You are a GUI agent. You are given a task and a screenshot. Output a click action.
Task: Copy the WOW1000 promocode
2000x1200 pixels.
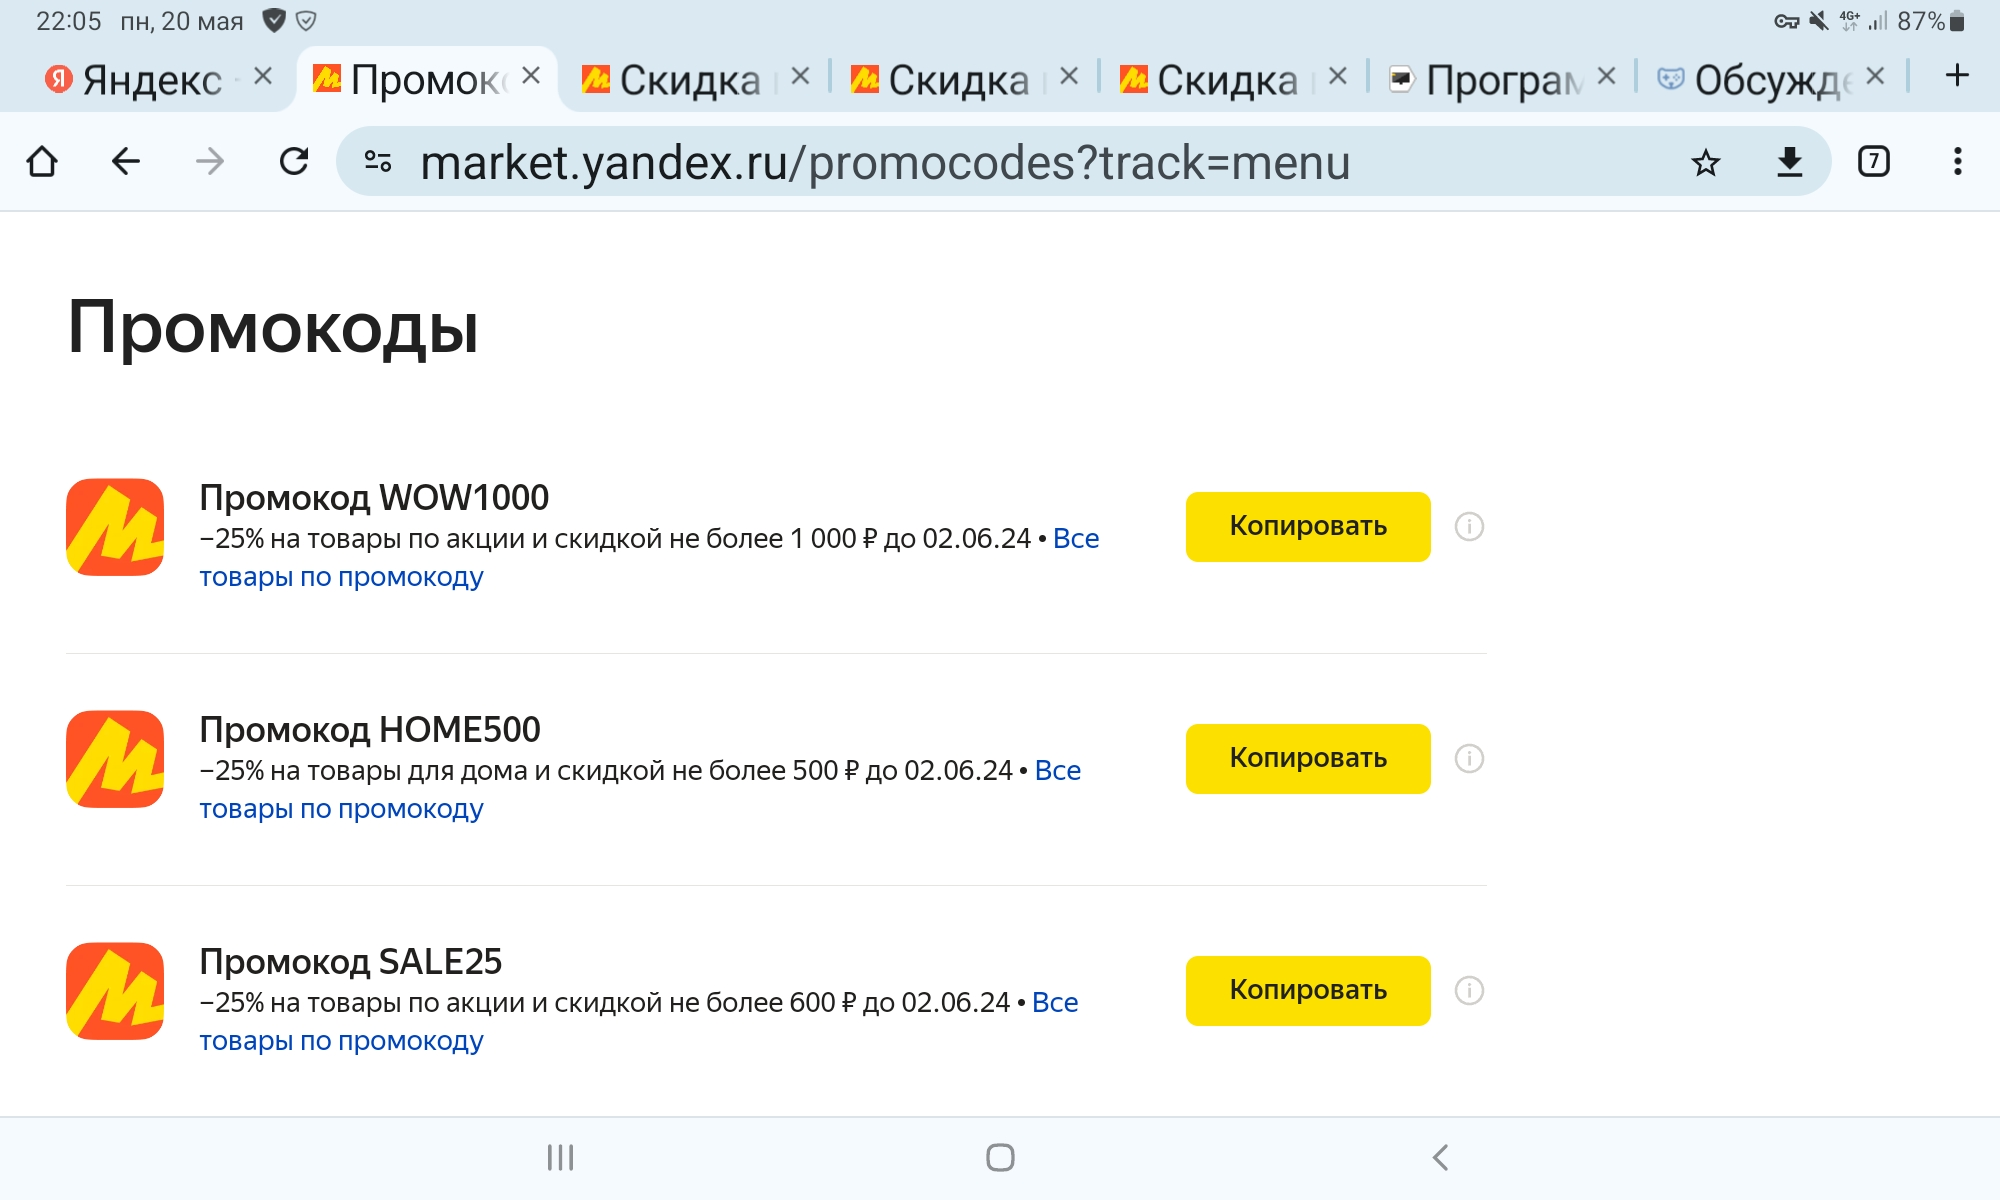[1308, 527]
